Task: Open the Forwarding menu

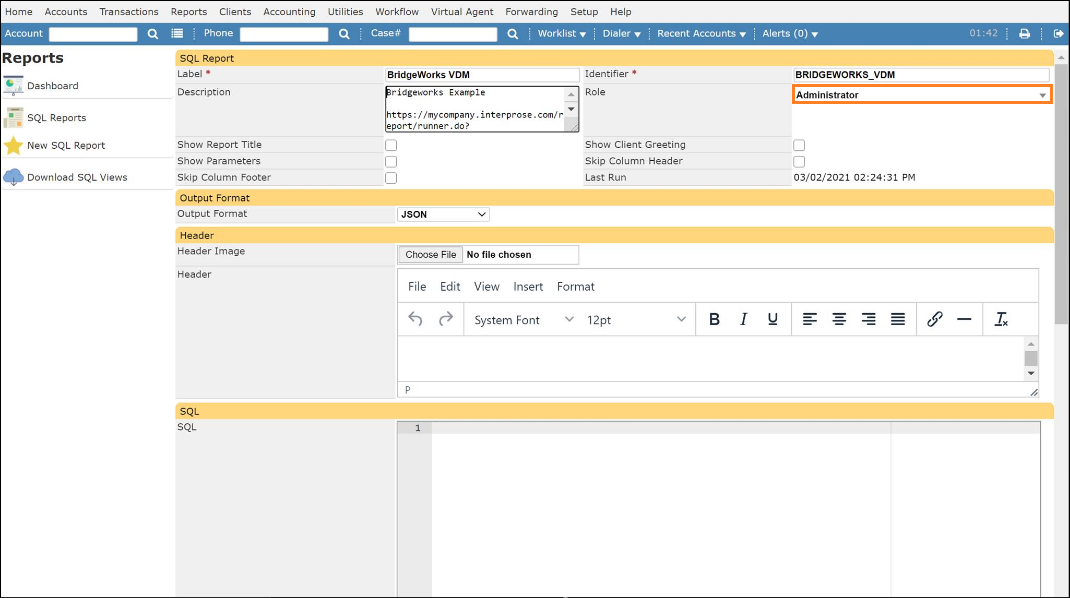Action: [x=532, y=12]
